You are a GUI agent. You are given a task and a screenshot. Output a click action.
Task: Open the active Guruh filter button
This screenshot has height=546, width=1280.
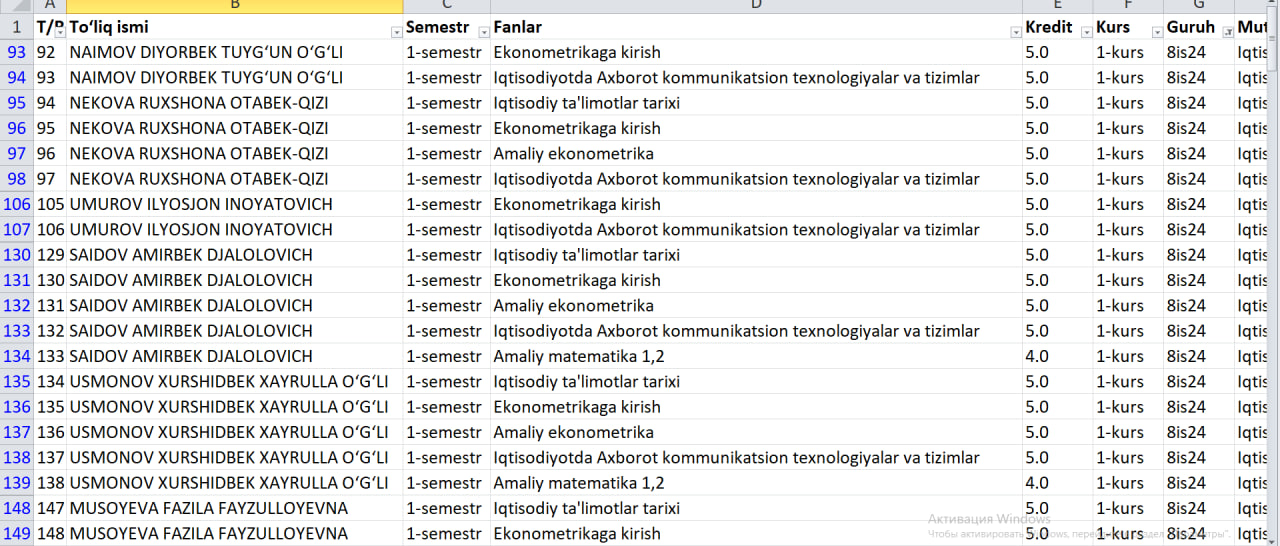click(1228, 32)
